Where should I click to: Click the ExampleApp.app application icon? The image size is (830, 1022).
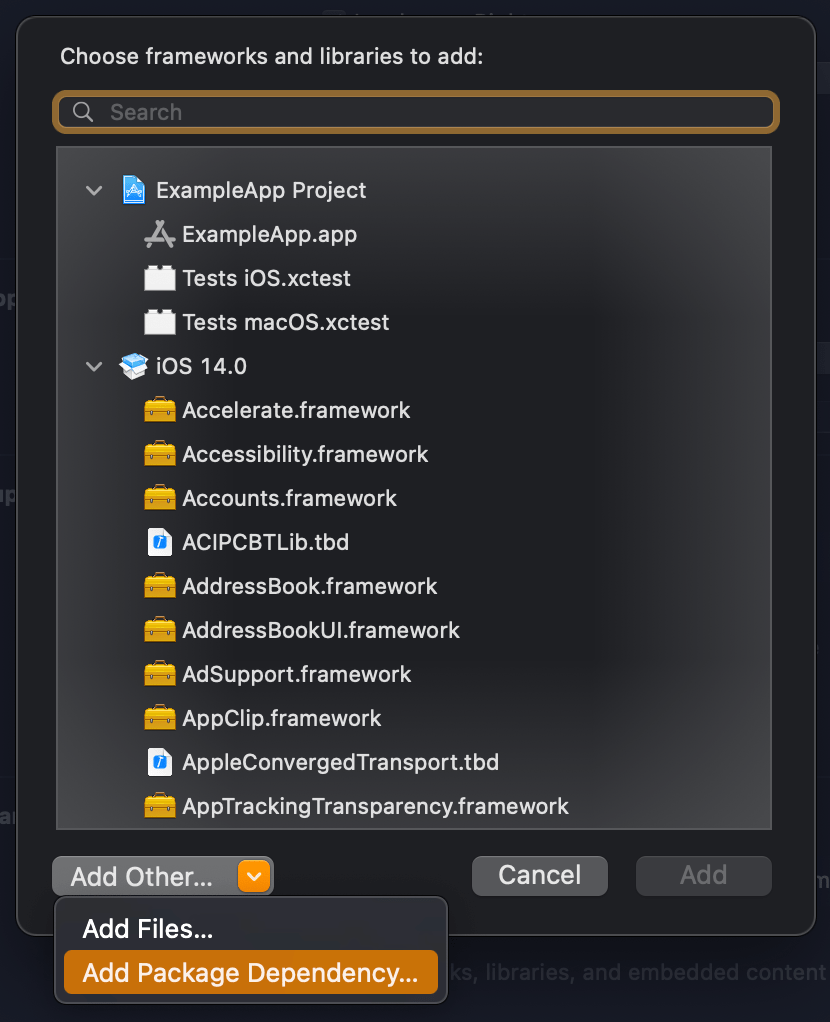160,235
